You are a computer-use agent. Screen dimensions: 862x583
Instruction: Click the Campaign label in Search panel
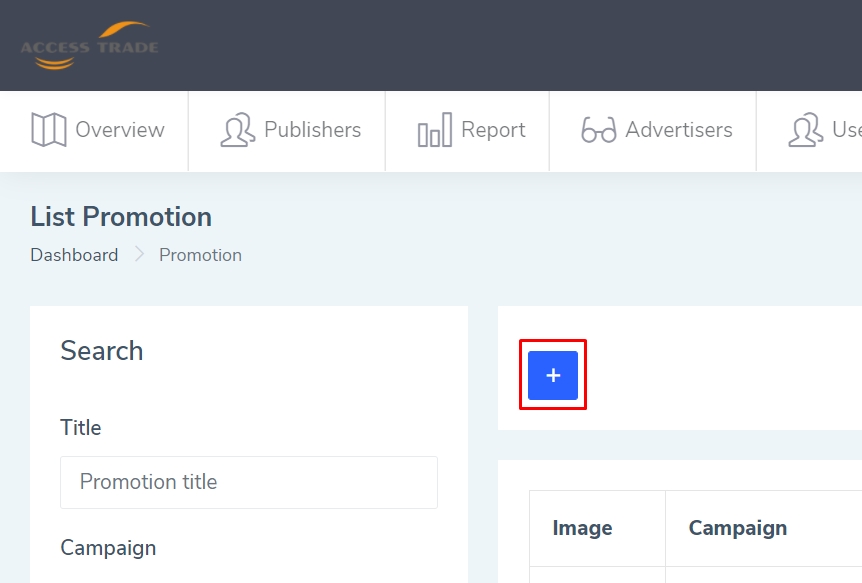pos(108,548)
